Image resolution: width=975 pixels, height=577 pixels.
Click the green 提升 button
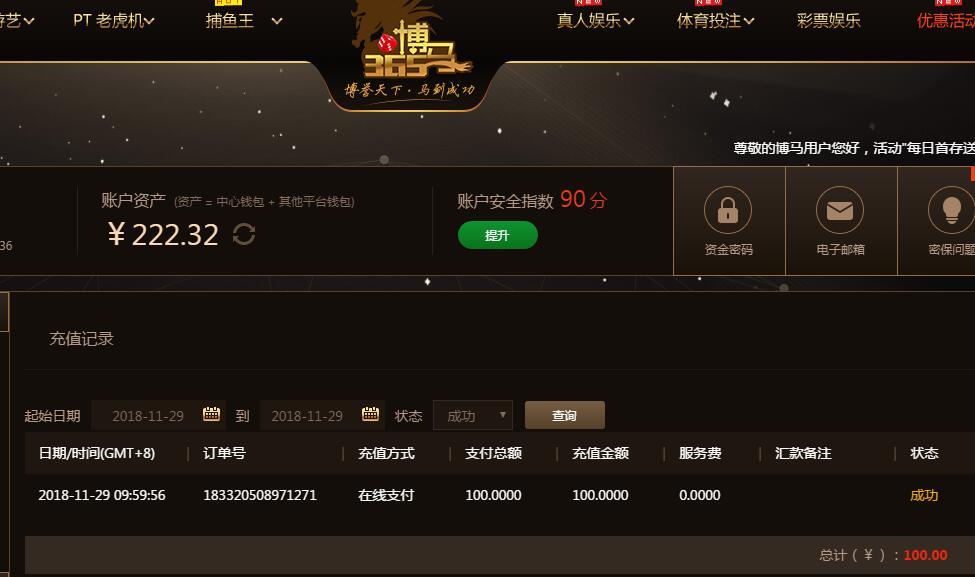(x=497, y=235)
